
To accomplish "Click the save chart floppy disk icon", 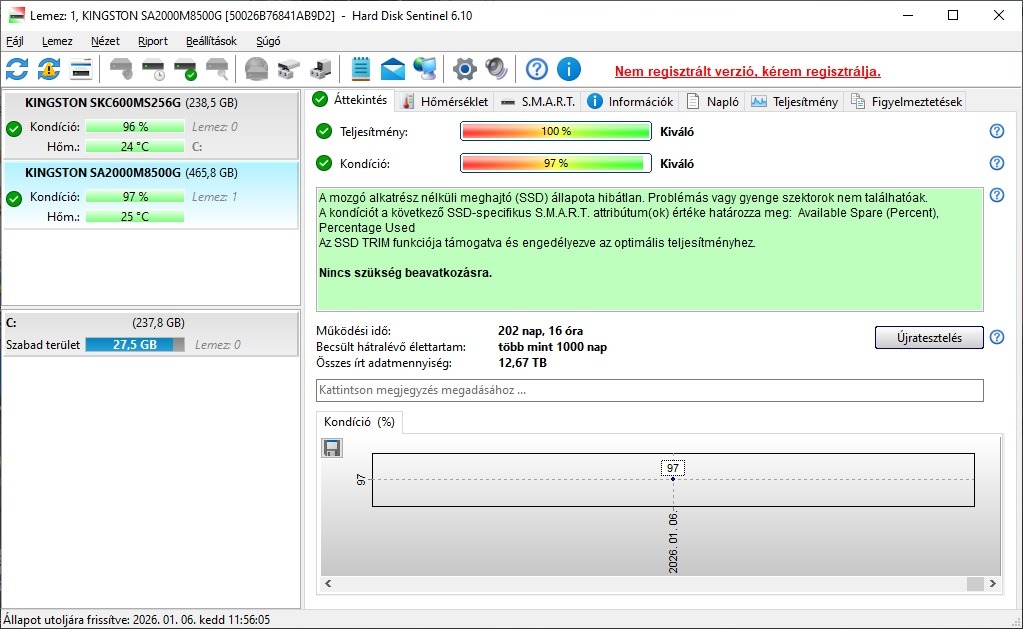I will 332,448.
